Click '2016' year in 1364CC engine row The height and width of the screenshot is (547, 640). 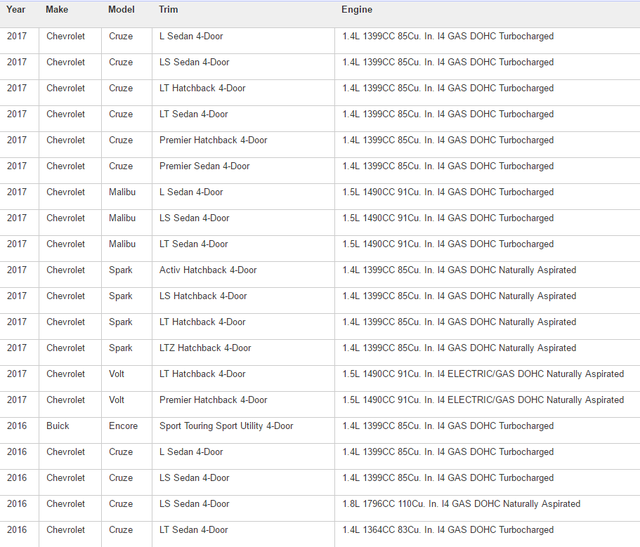(x=17, y=530)
